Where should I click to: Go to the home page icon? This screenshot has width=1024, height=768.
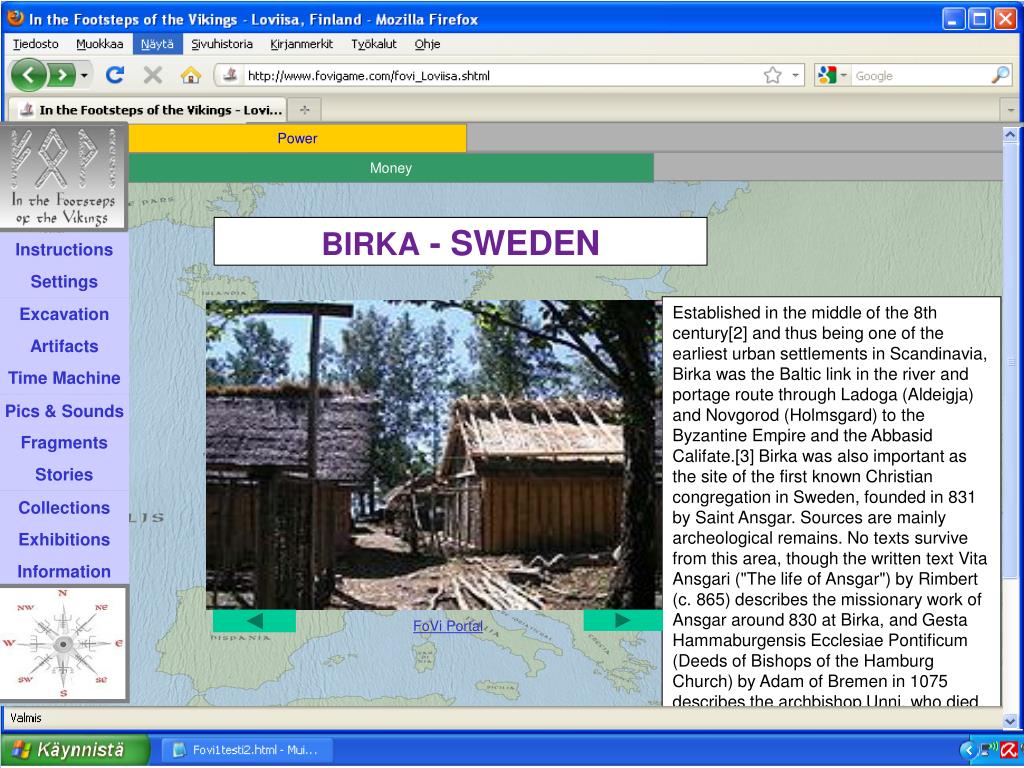[191, 75]
